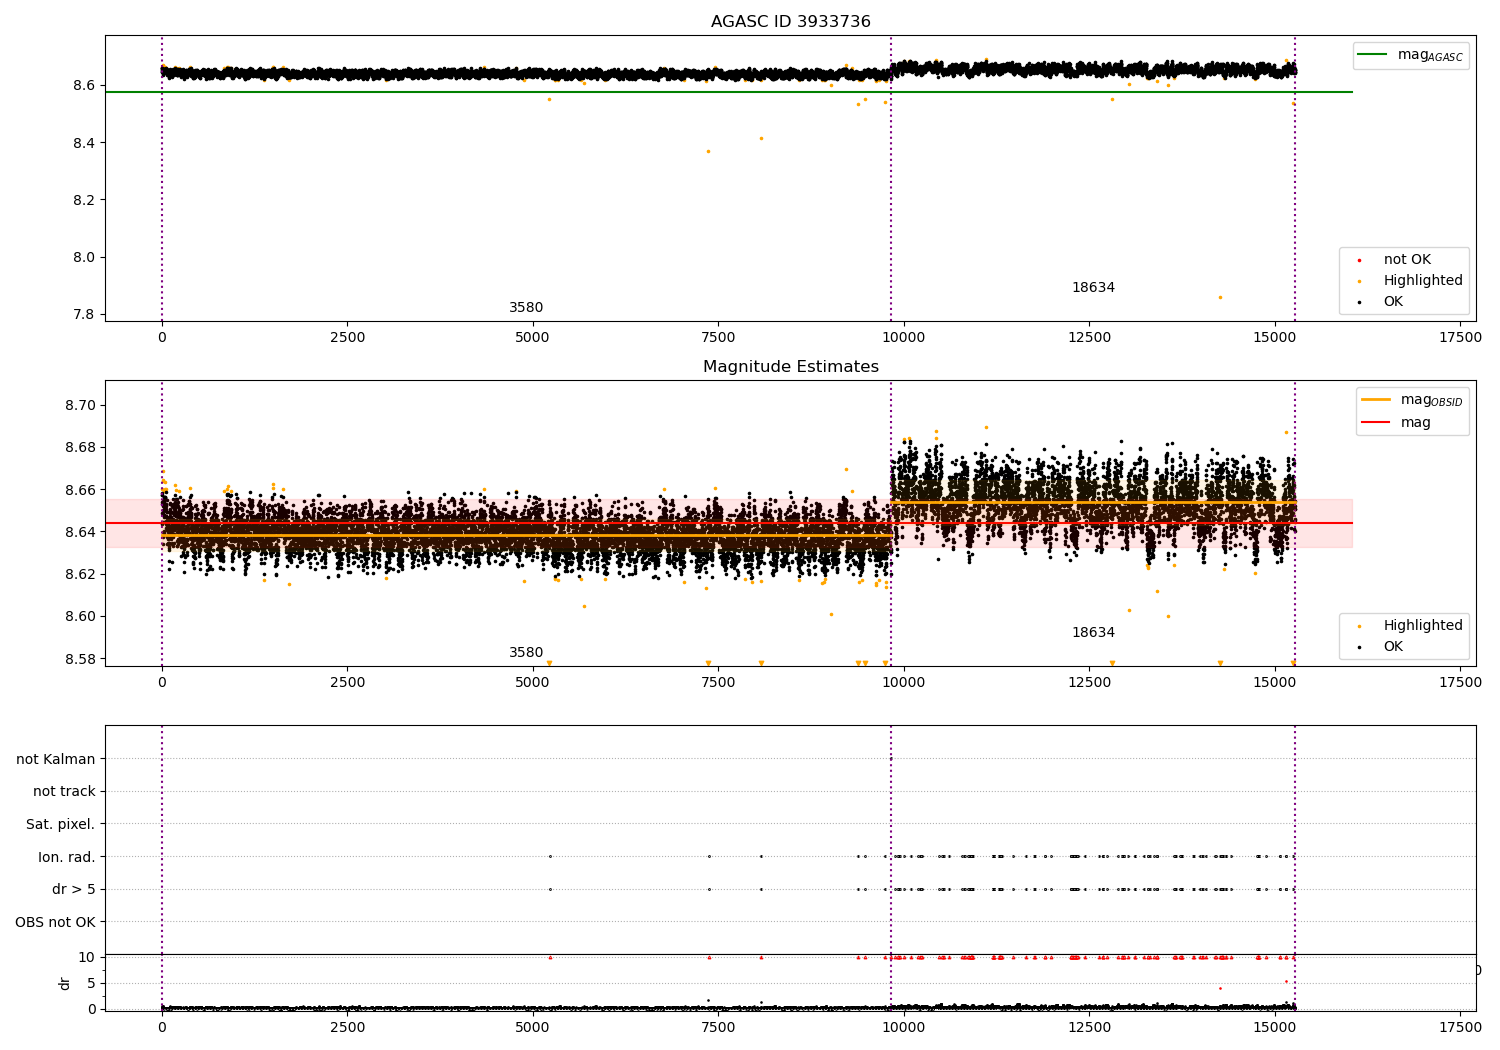This screenshot has width=1500, height=1050.
Task: Click the '18634' label in the middle plot
Action: coord(1093,633)
